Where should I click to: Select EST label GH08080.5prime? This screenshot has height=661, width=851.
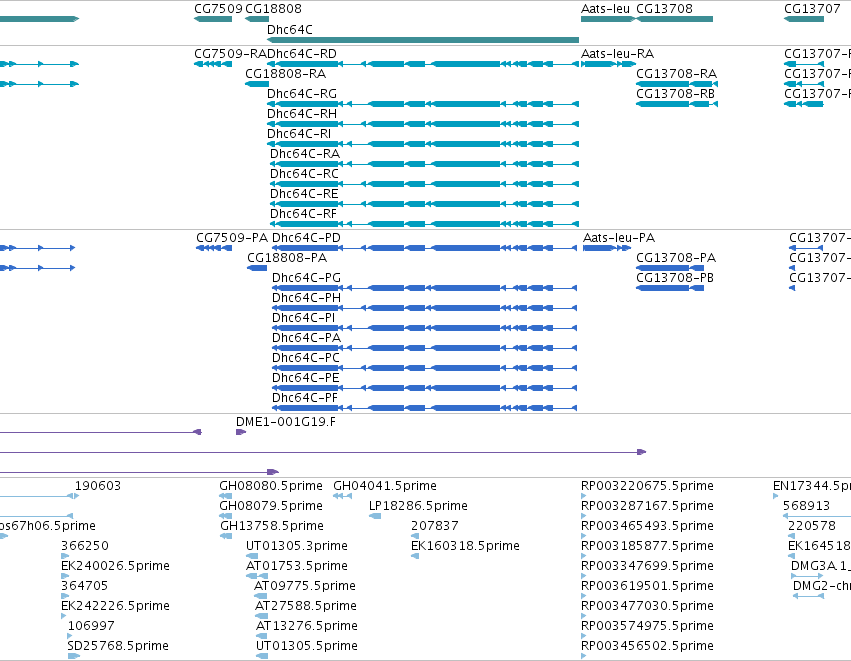271,486
